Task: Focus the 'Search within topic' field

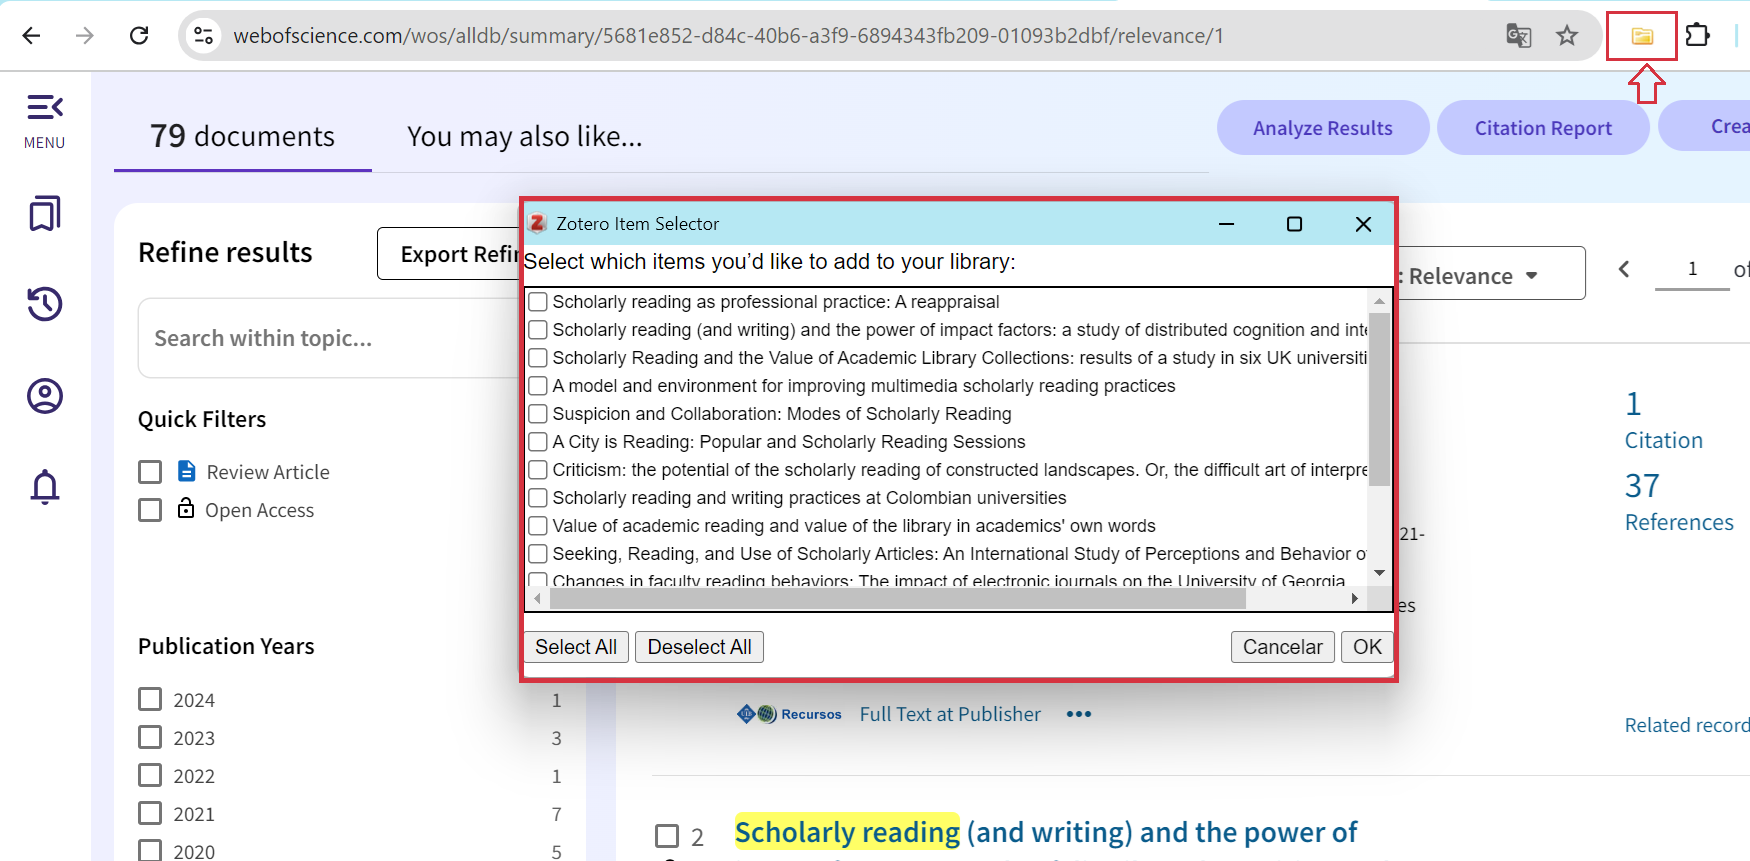Action: (330, 338)
